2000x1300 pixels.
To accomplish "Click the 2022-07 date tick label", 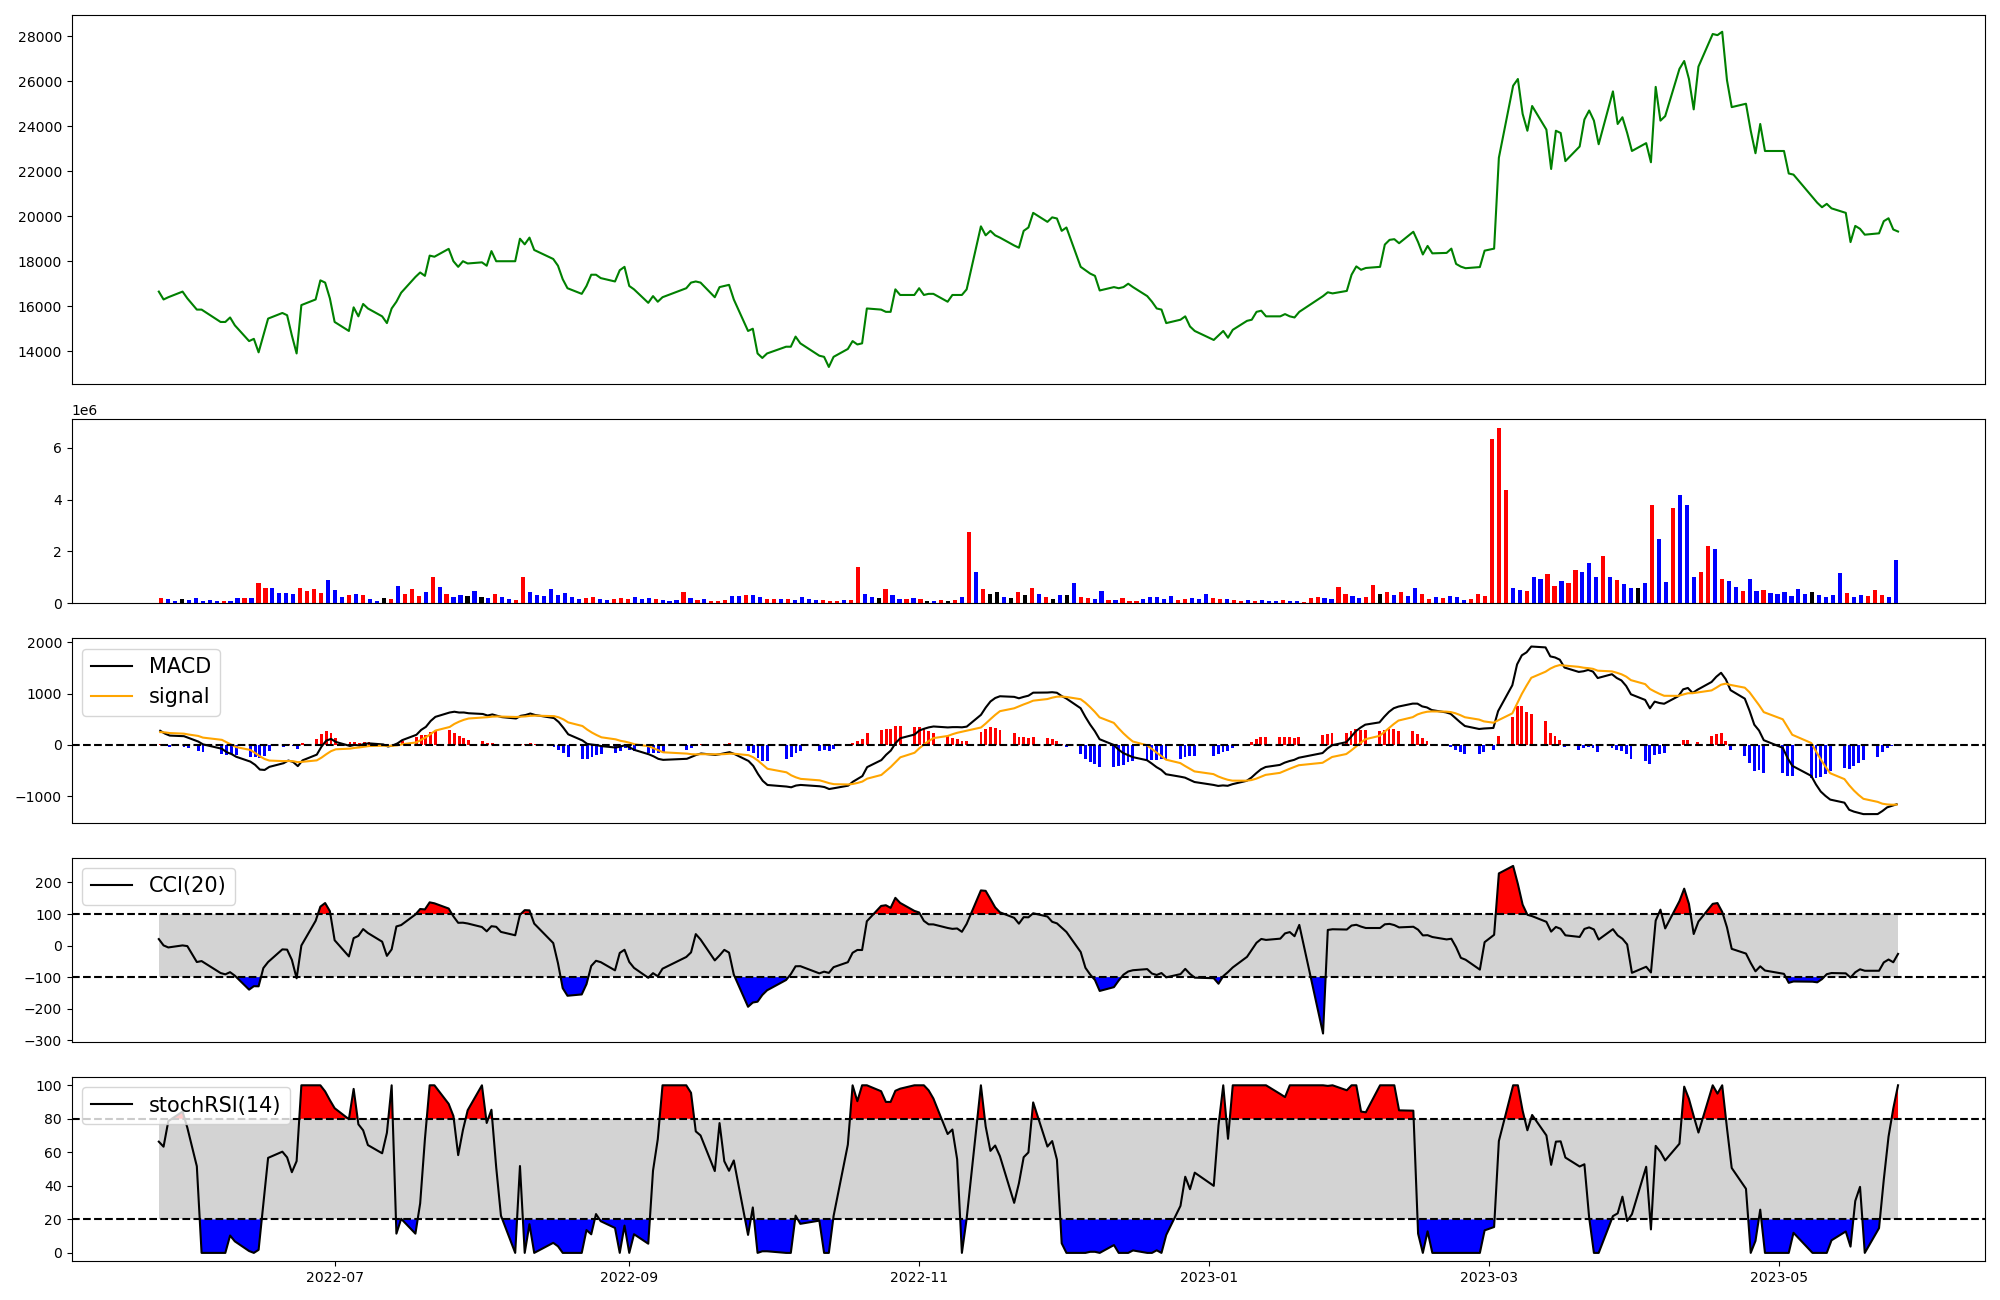I will 334,1277.
